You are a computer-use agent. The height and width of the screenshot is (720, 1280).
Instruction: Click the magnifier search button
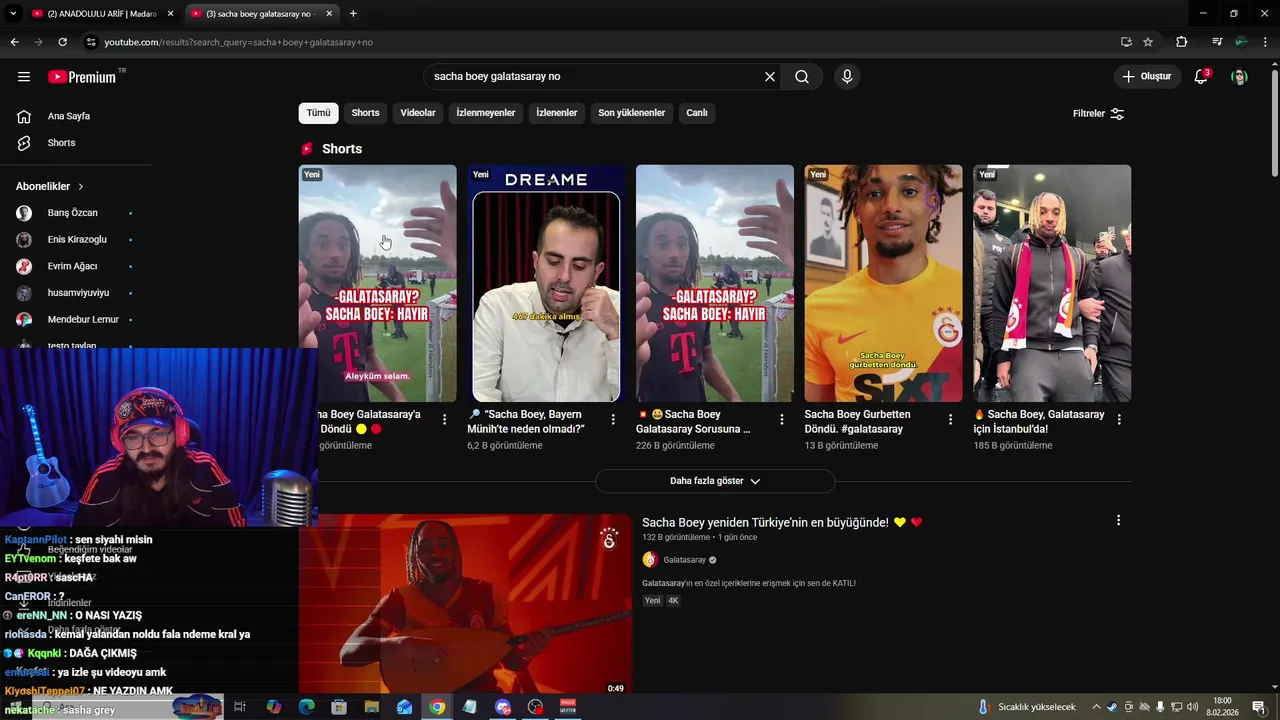pos(802,77)
